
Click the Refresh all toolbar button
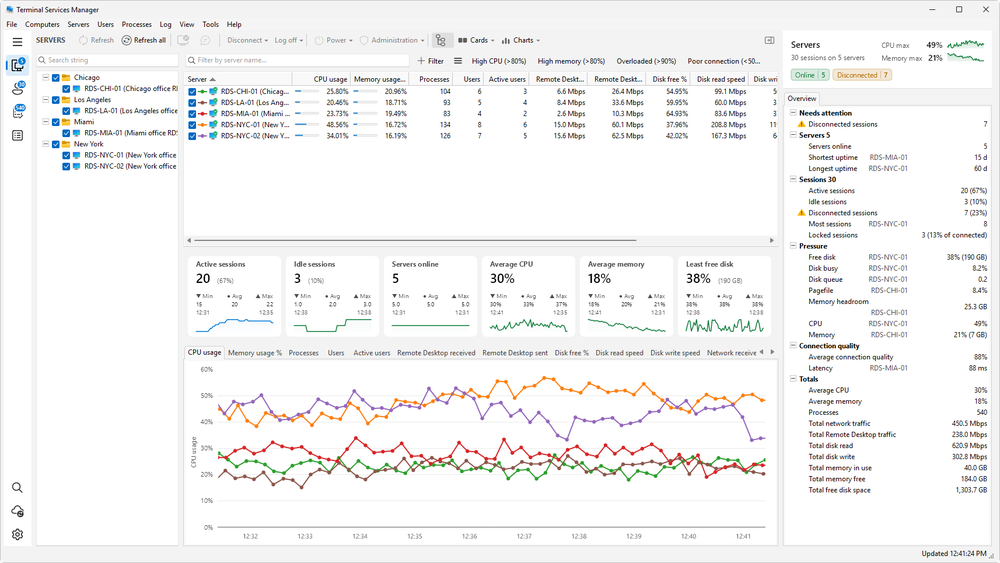144,40
